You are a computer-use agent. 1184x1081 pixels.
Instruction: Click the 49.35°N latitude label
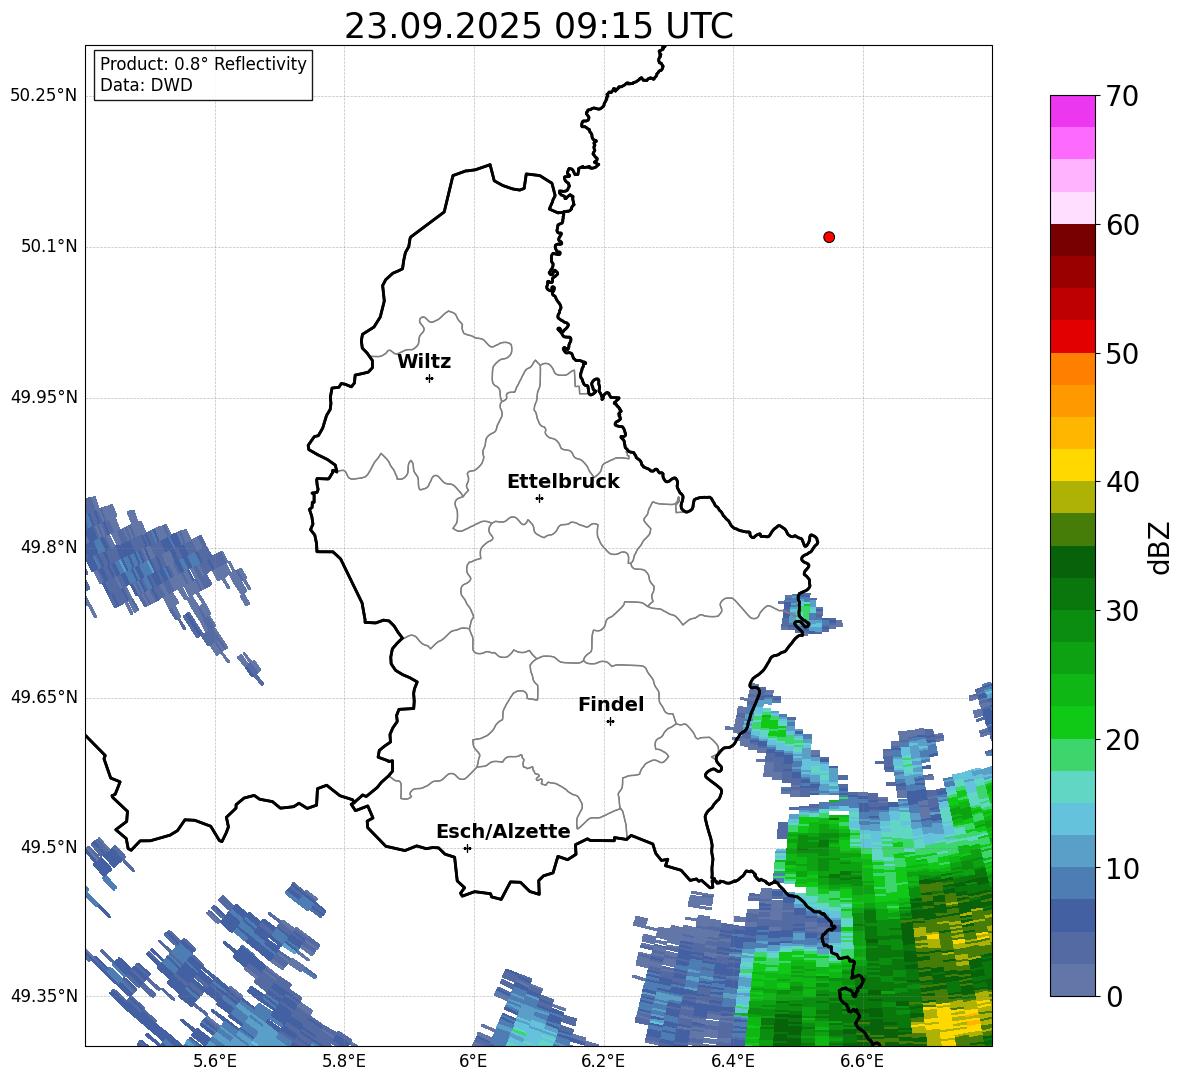(44, 996)
